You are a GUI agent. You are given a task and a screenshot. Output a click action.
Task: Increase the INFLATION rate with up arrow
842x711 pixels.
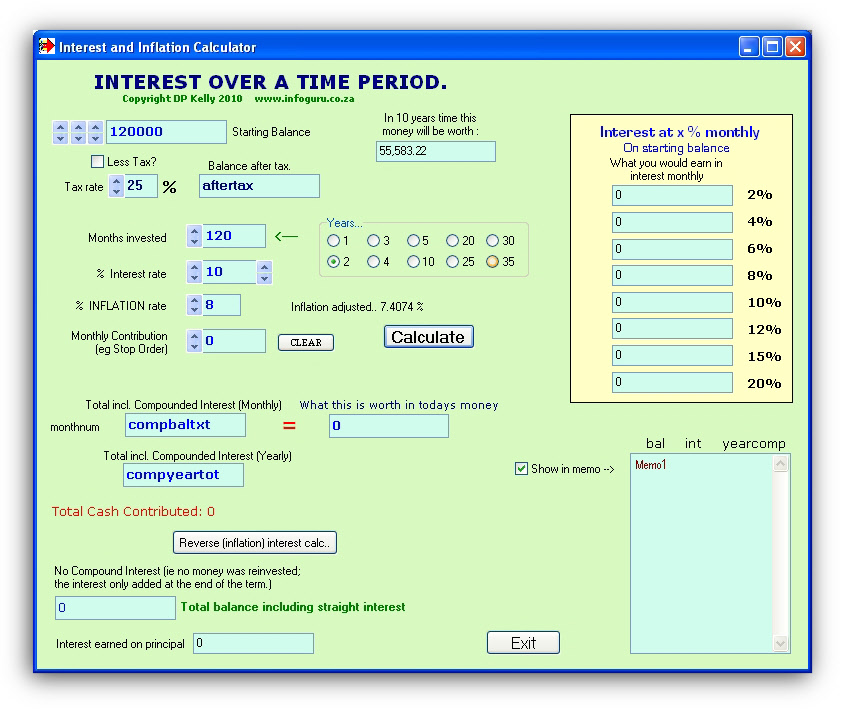(x=194, y=300)
